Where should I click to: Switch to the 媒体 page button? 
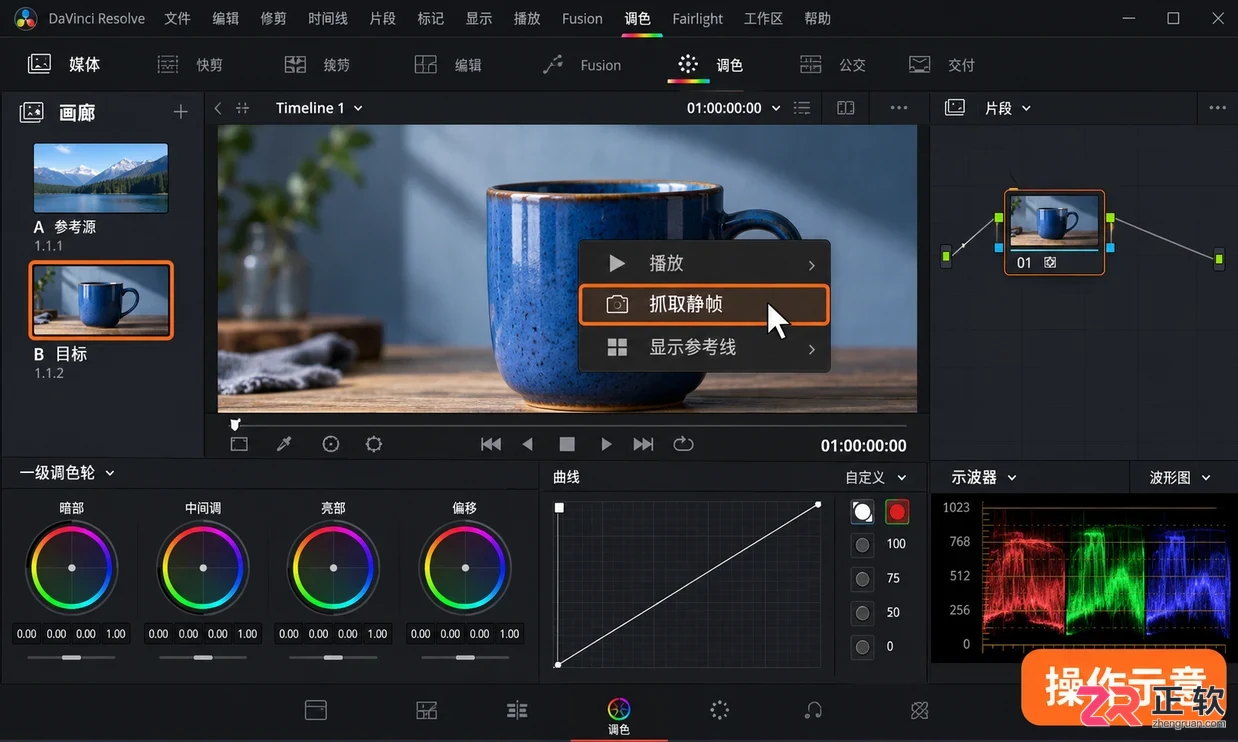[x=65, y=64]
